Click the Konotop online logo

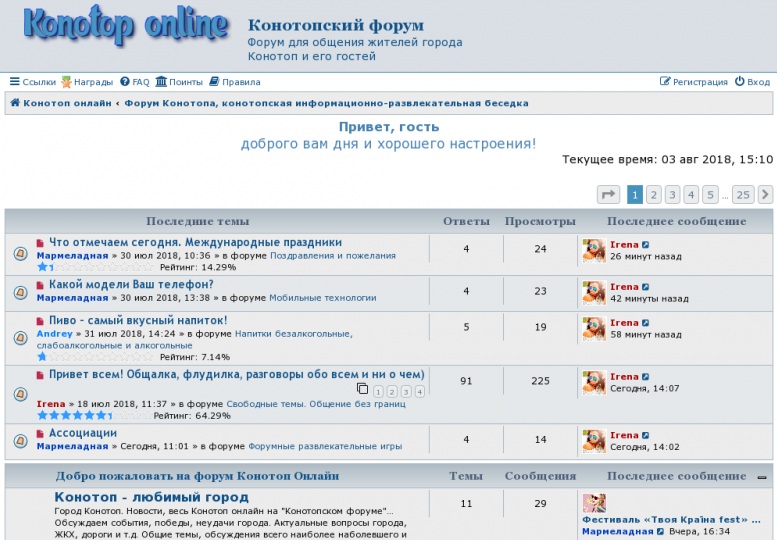125,28
